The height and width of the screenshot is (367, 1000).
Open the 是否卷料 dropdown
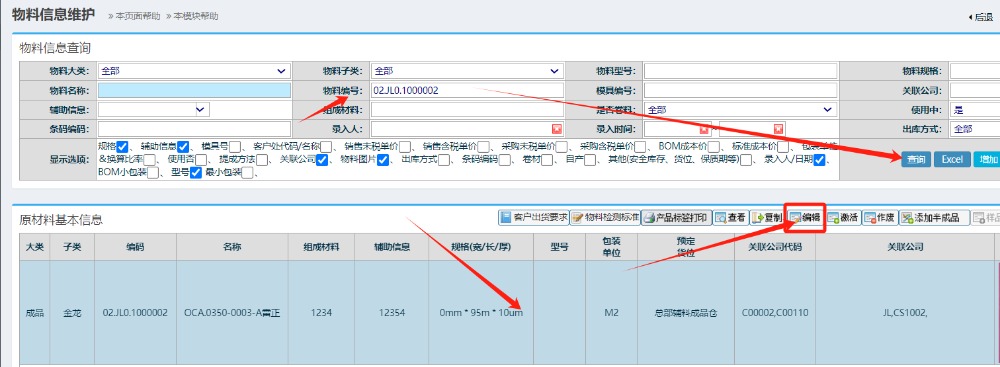pyautogui.click(x=740, y=110)
